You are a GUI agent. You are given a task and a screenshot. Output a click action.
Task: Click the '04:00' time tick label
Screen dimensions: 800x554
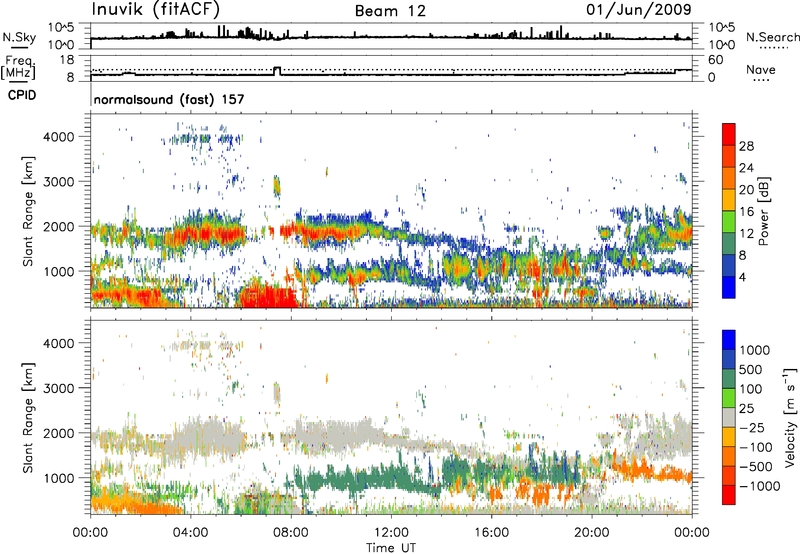[191, 533]
